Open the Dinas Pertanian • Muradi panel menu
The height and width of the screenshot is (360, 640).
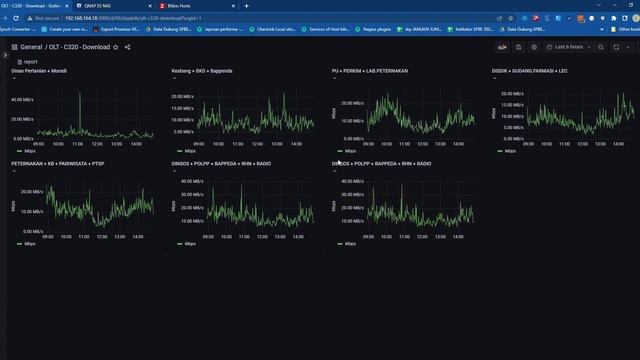tap(14, 78)
